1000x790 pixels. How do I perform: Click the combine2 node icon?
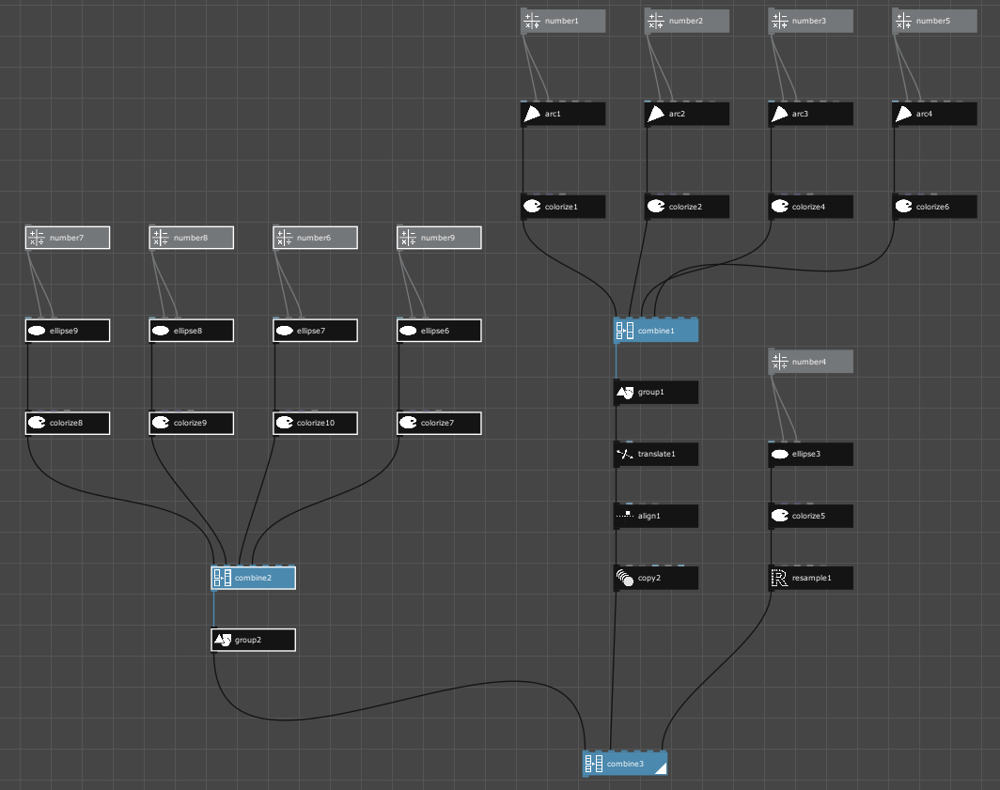click(222, 578)
